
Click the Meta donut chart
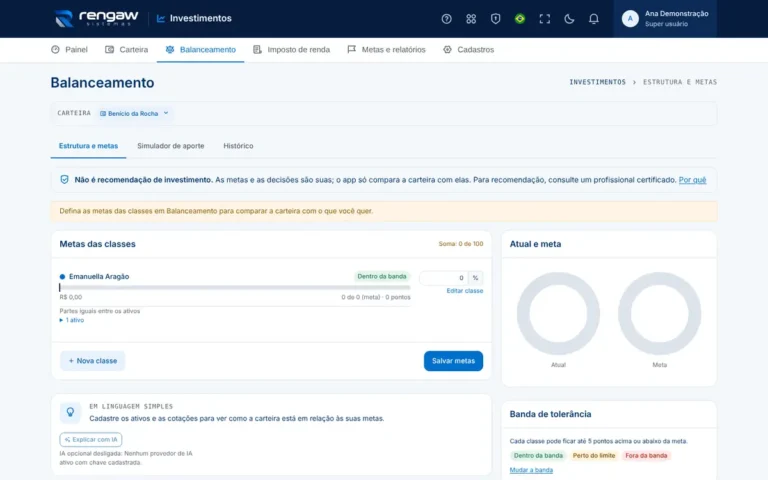(659, 313)
